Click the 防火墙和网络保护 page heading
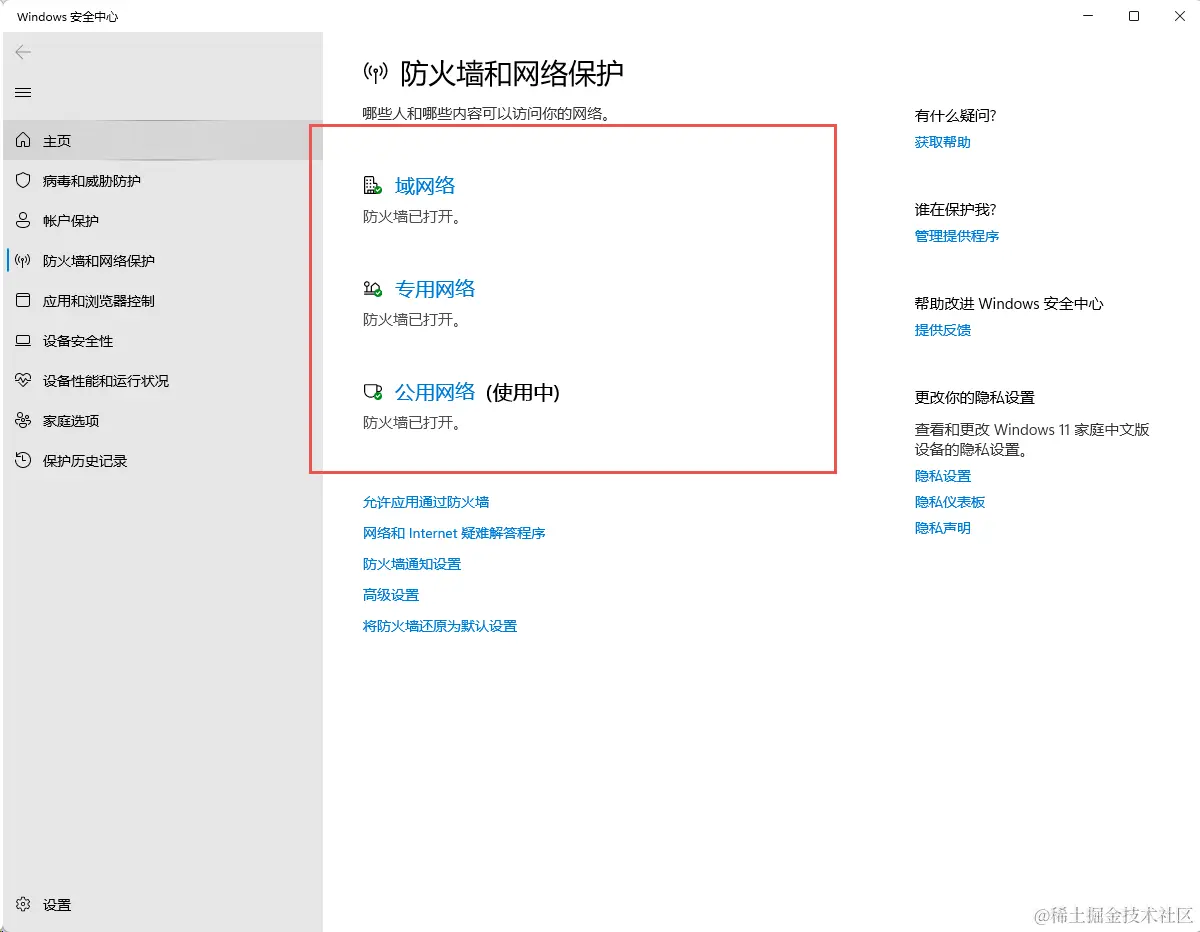 coord(512,72)
